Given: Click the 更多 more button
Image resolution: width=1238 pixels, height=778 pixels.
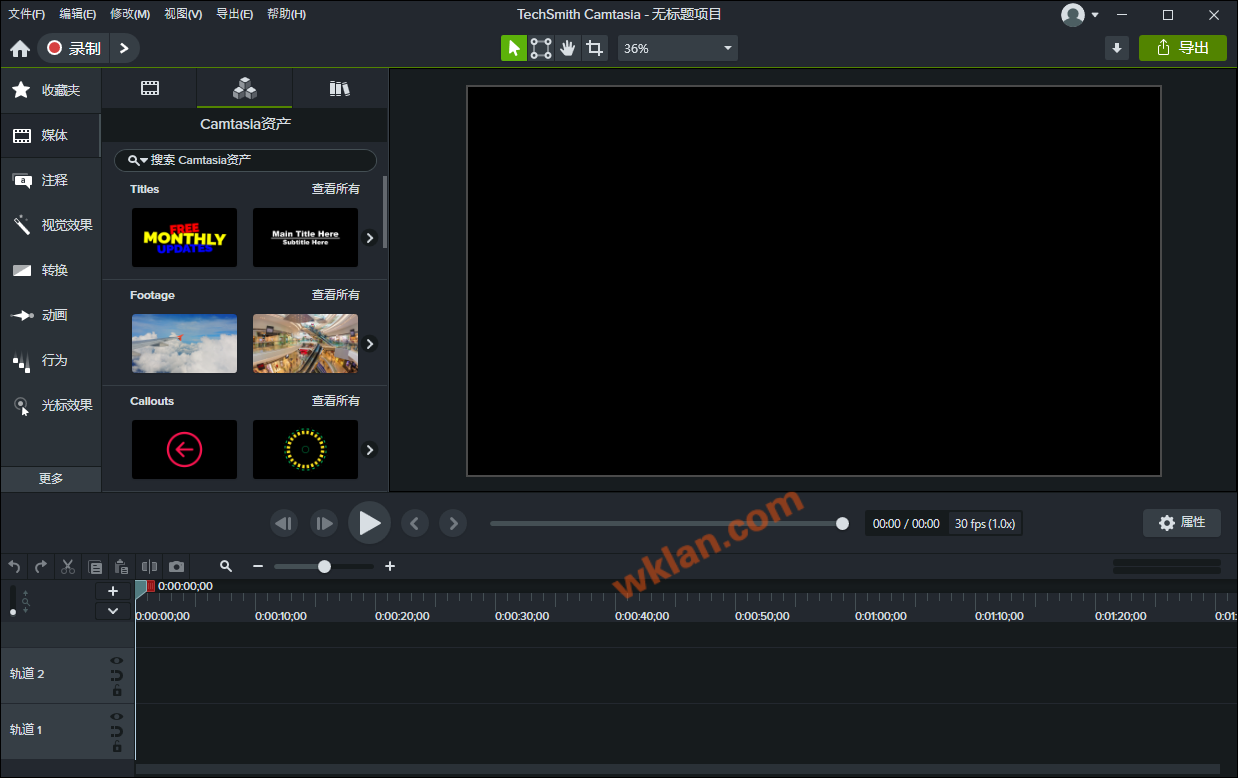Looking at the screenshot, I should coord(51,478).
